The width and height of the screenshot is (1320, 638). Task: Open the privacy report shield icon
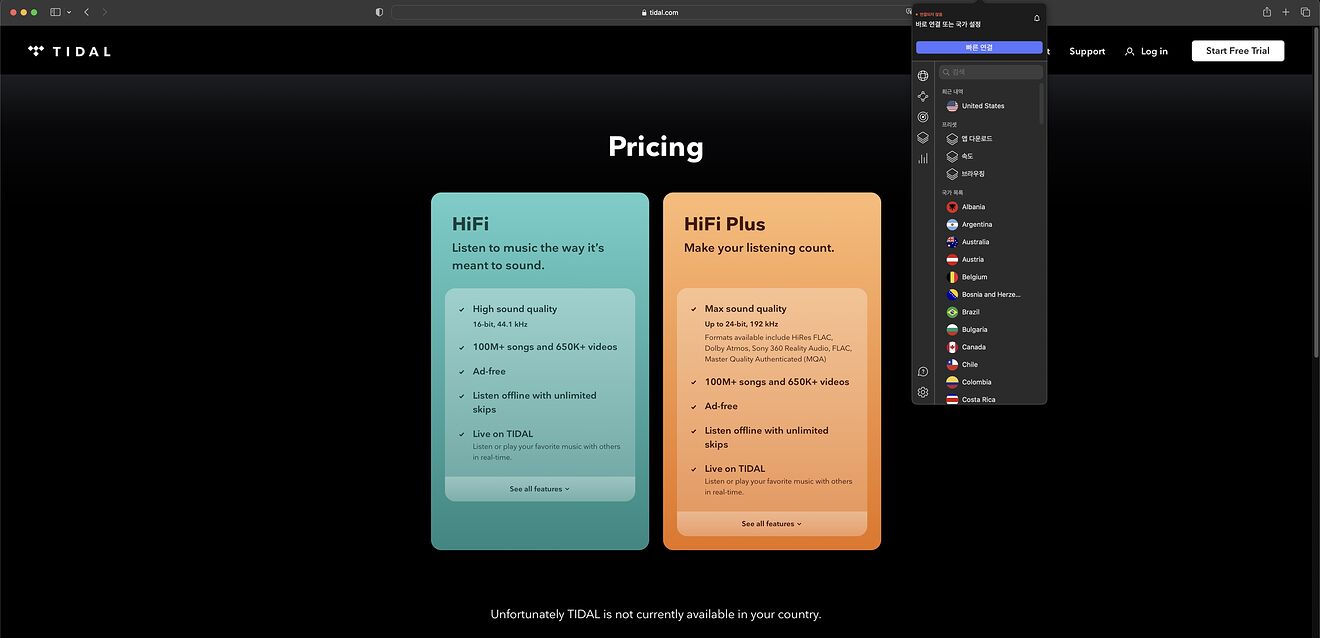point(379,12)
